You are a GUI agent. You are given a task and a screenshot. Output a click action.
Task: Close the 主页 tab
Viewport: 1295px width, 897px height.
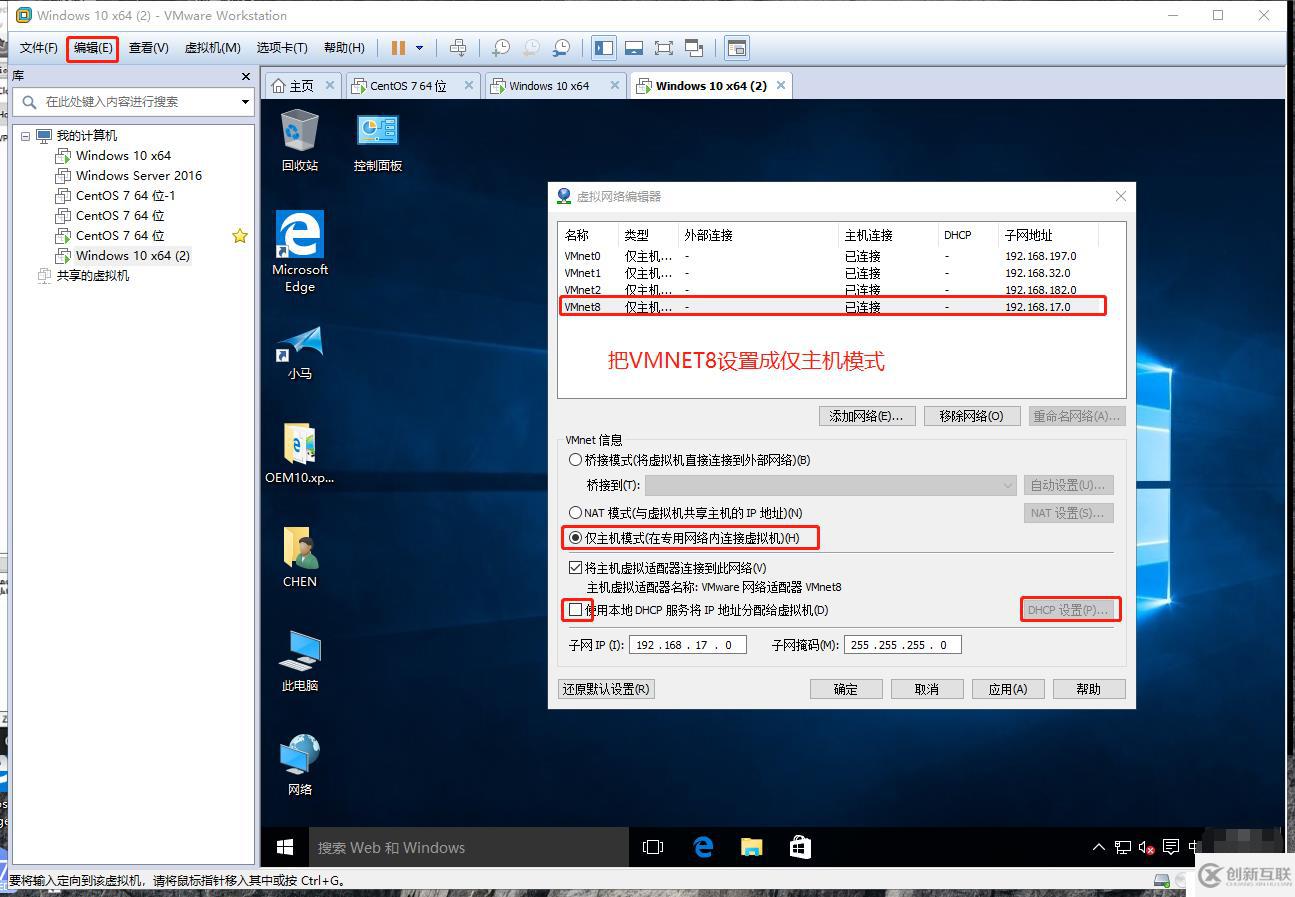[330, 86]
